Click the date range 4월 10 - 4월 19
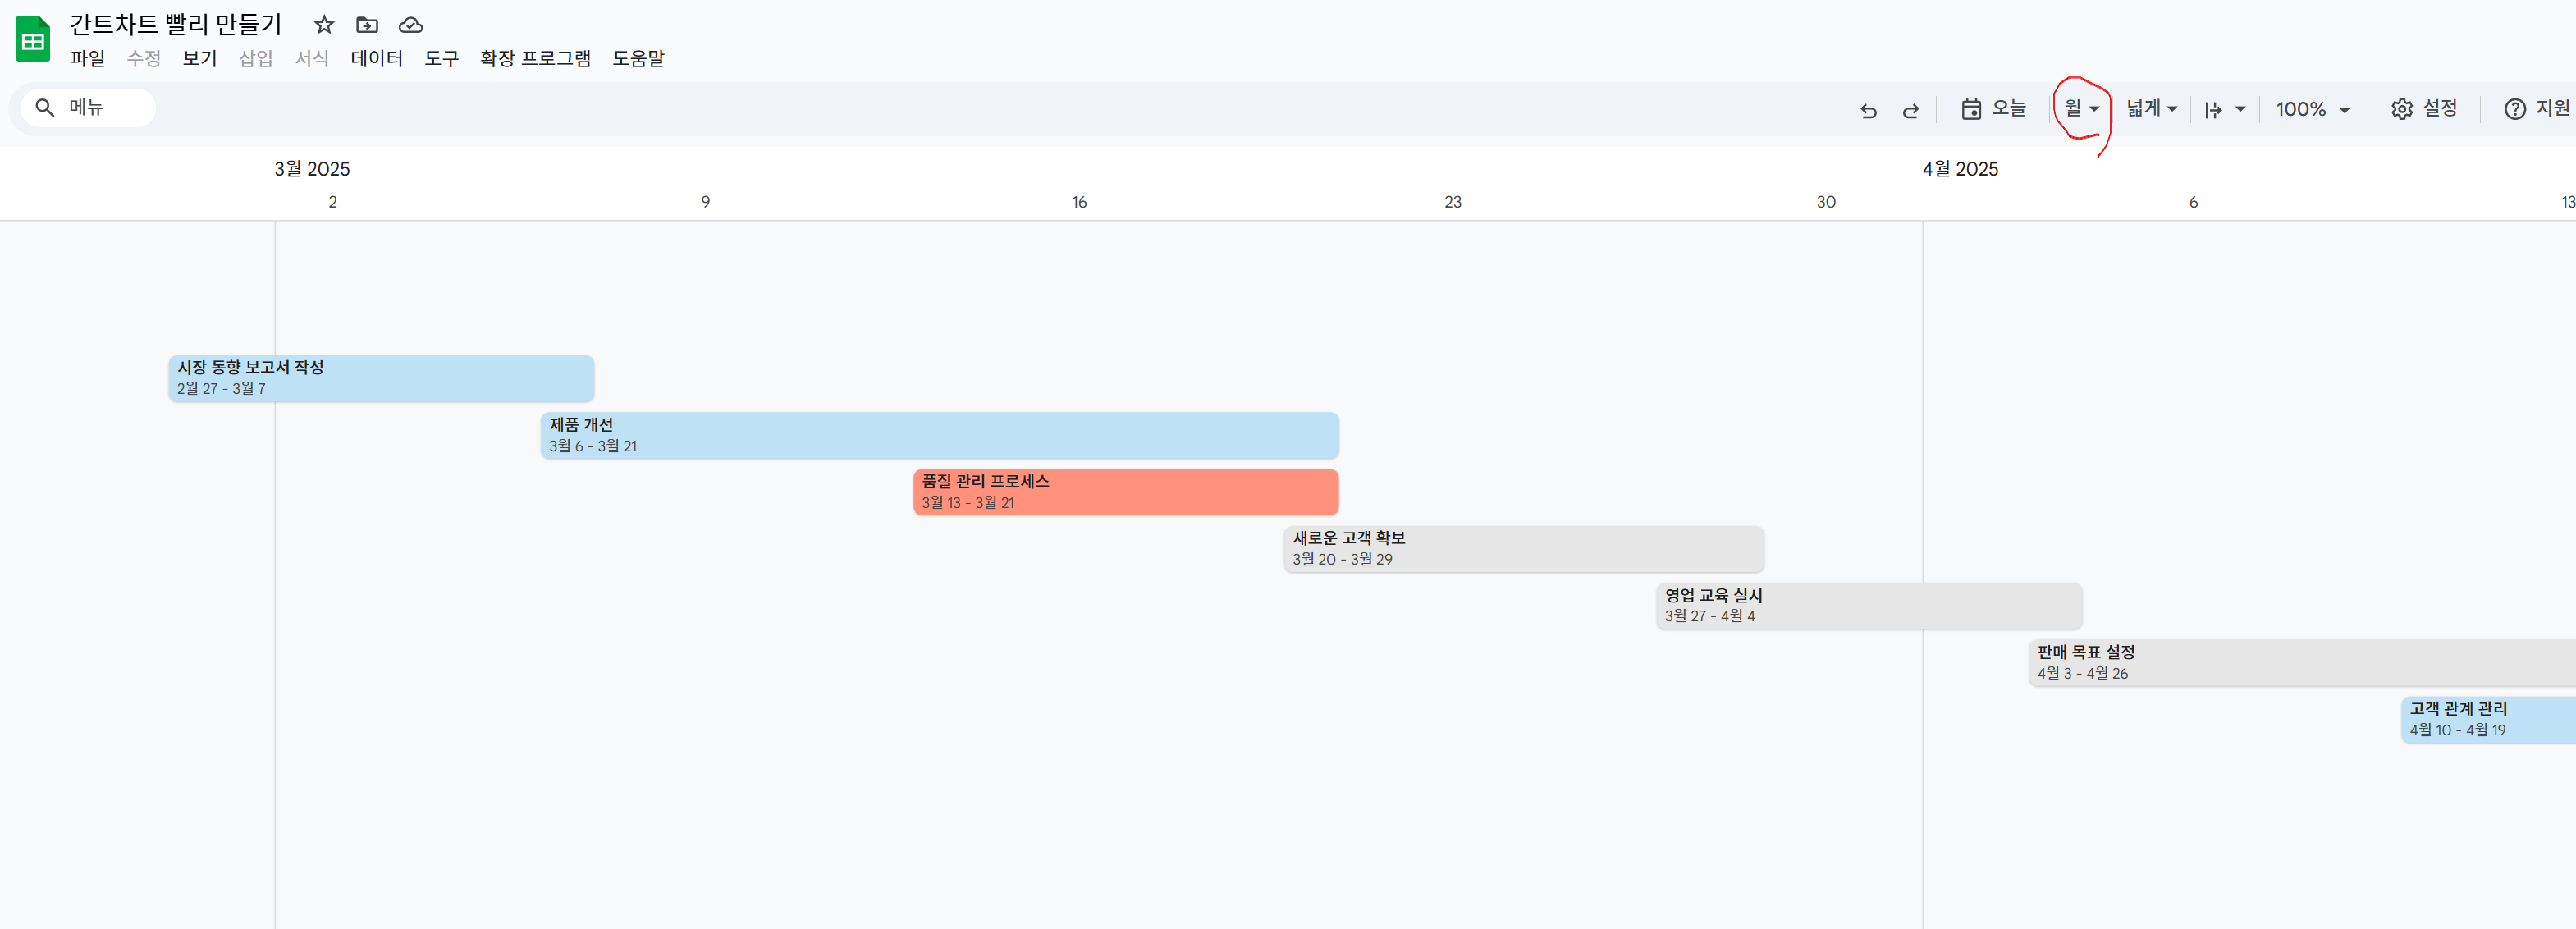Screen dimensions: 2576x929 pos(2458,730)
